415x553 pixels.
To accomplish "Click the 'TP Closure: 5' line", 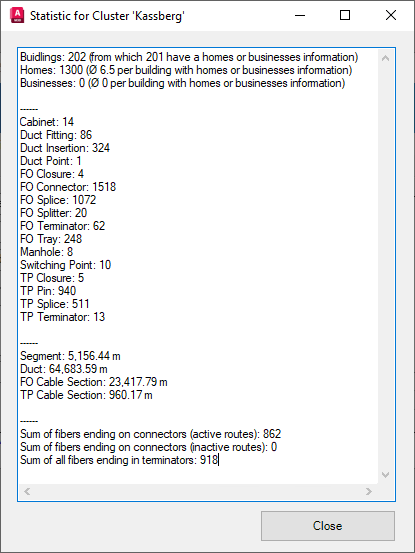I will [52, 279].
